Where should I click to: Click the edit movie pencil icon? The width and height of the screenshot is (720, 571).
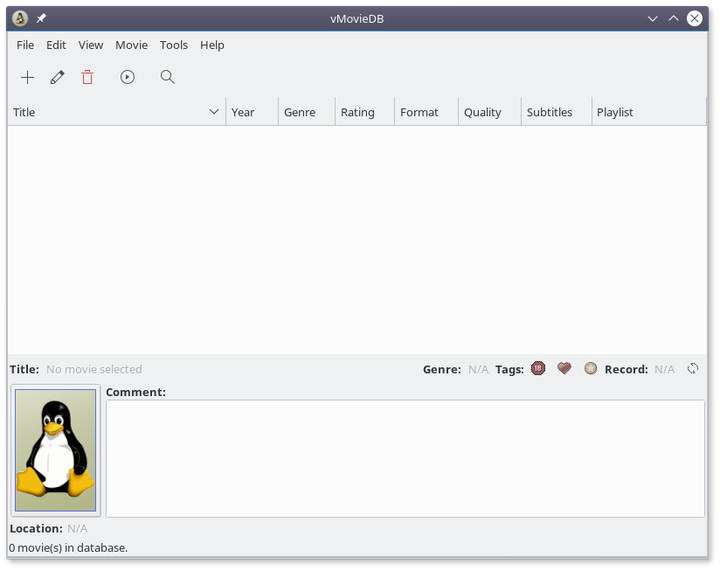coord(57,77)
